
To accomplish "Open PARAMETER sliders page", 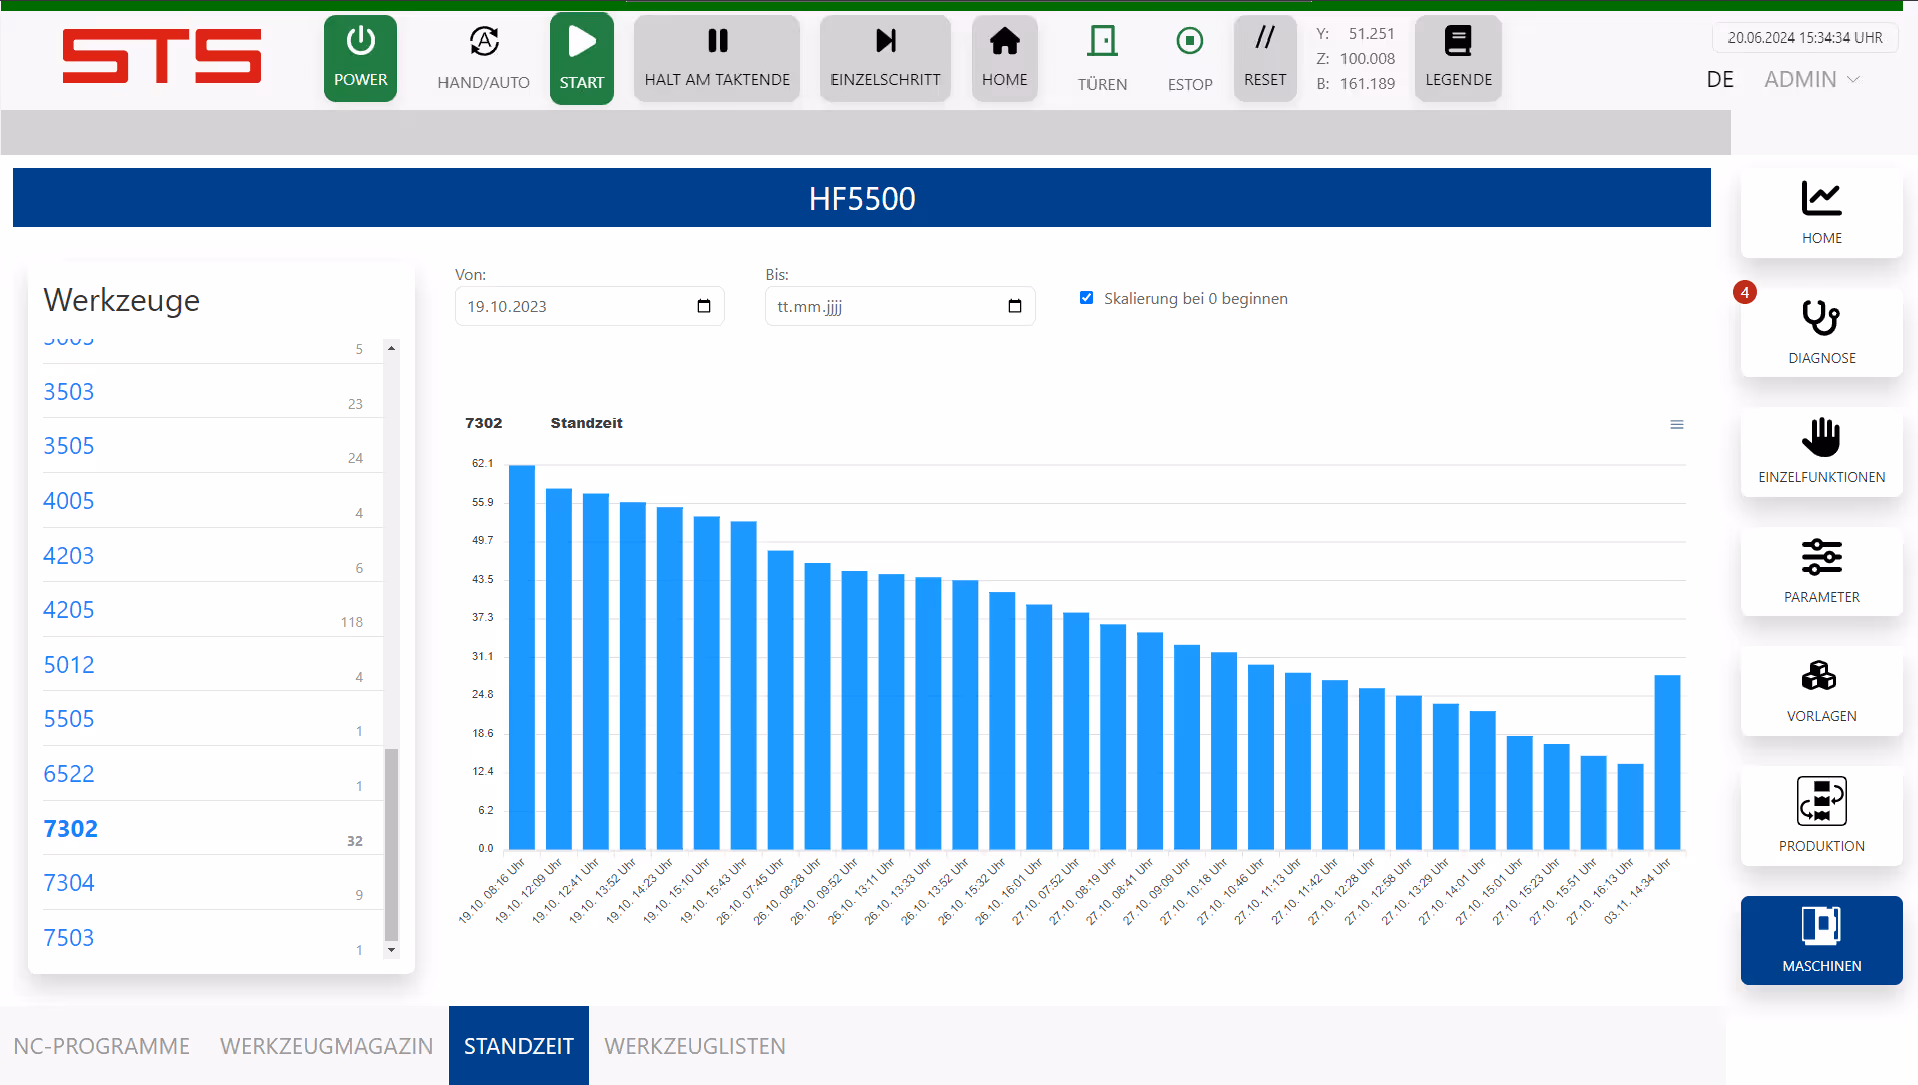I will pyautogui.click(x=1821, y=571).
